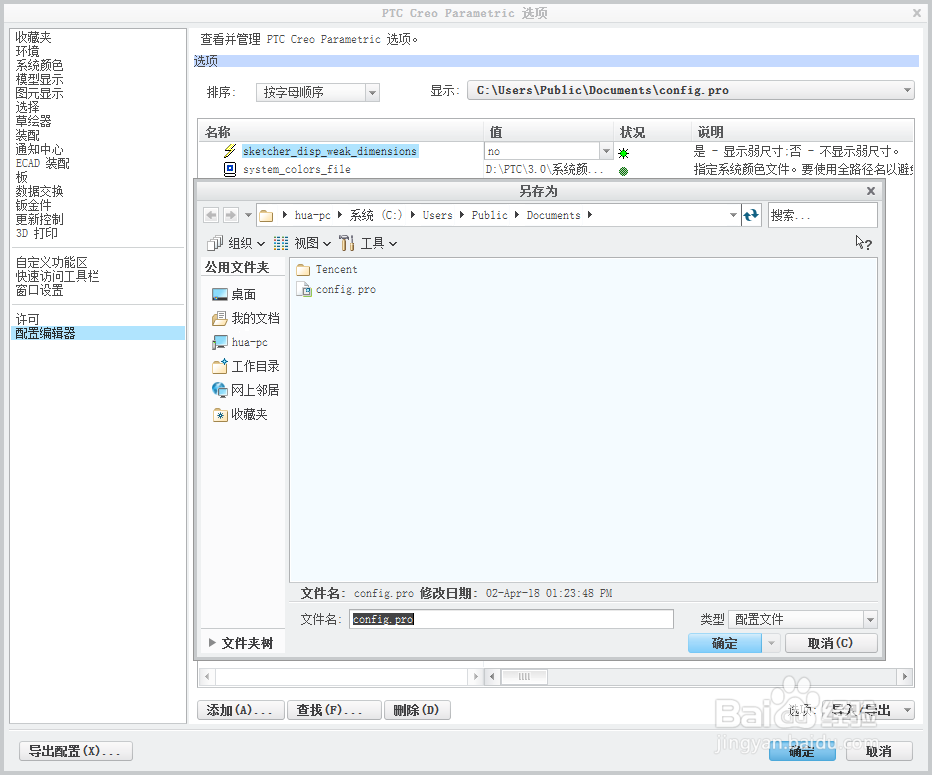Image resolution: width=932 pixels, height=775 pixels.
Task: Select ECAD 装配 category
Action: tap(42, 163)
